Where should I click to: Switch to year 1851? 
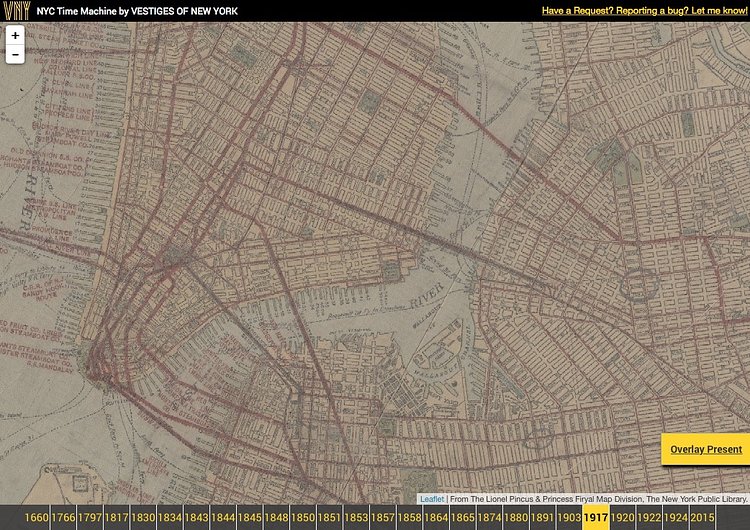[330, 517]
